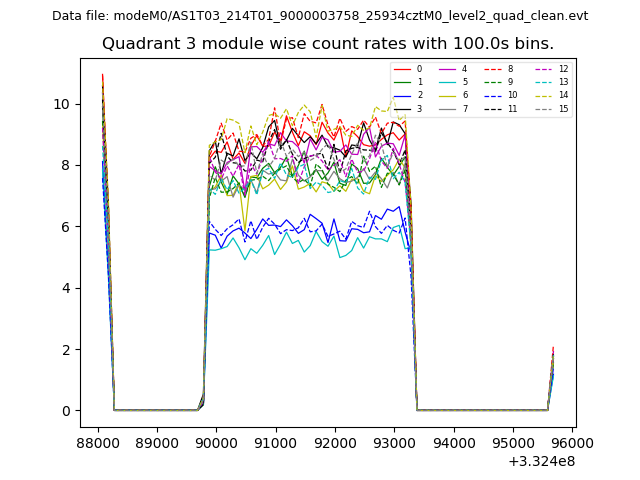This screenshot has height=480, width=640.
Task: Click the yellow solid legend swatch for module 6
Action: 447,95
